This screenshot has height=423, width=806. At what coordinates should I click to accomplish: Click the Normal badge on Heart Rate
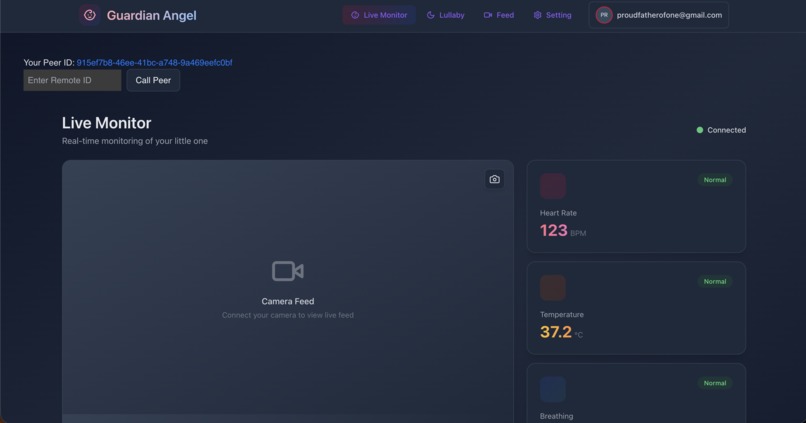point(715,180)
